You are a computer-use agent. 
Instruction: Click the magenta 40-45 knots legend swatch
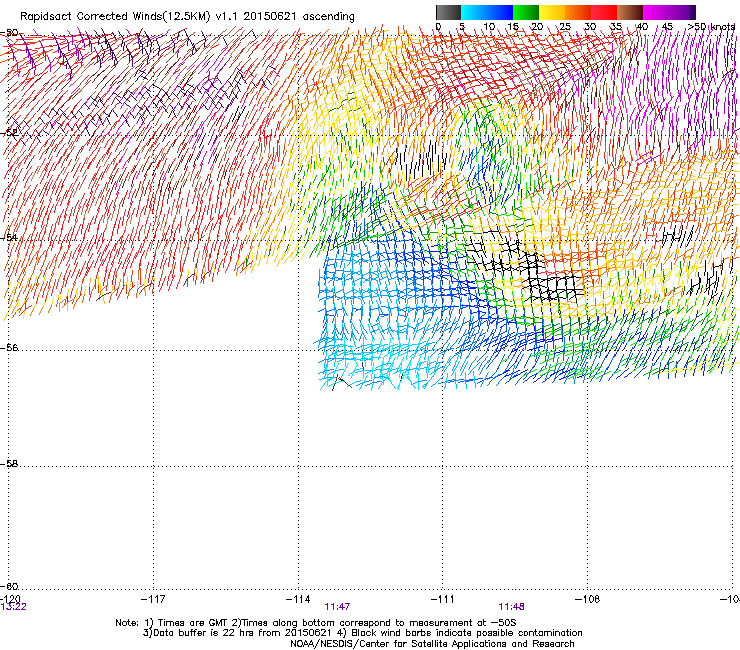tap(656, 12)
